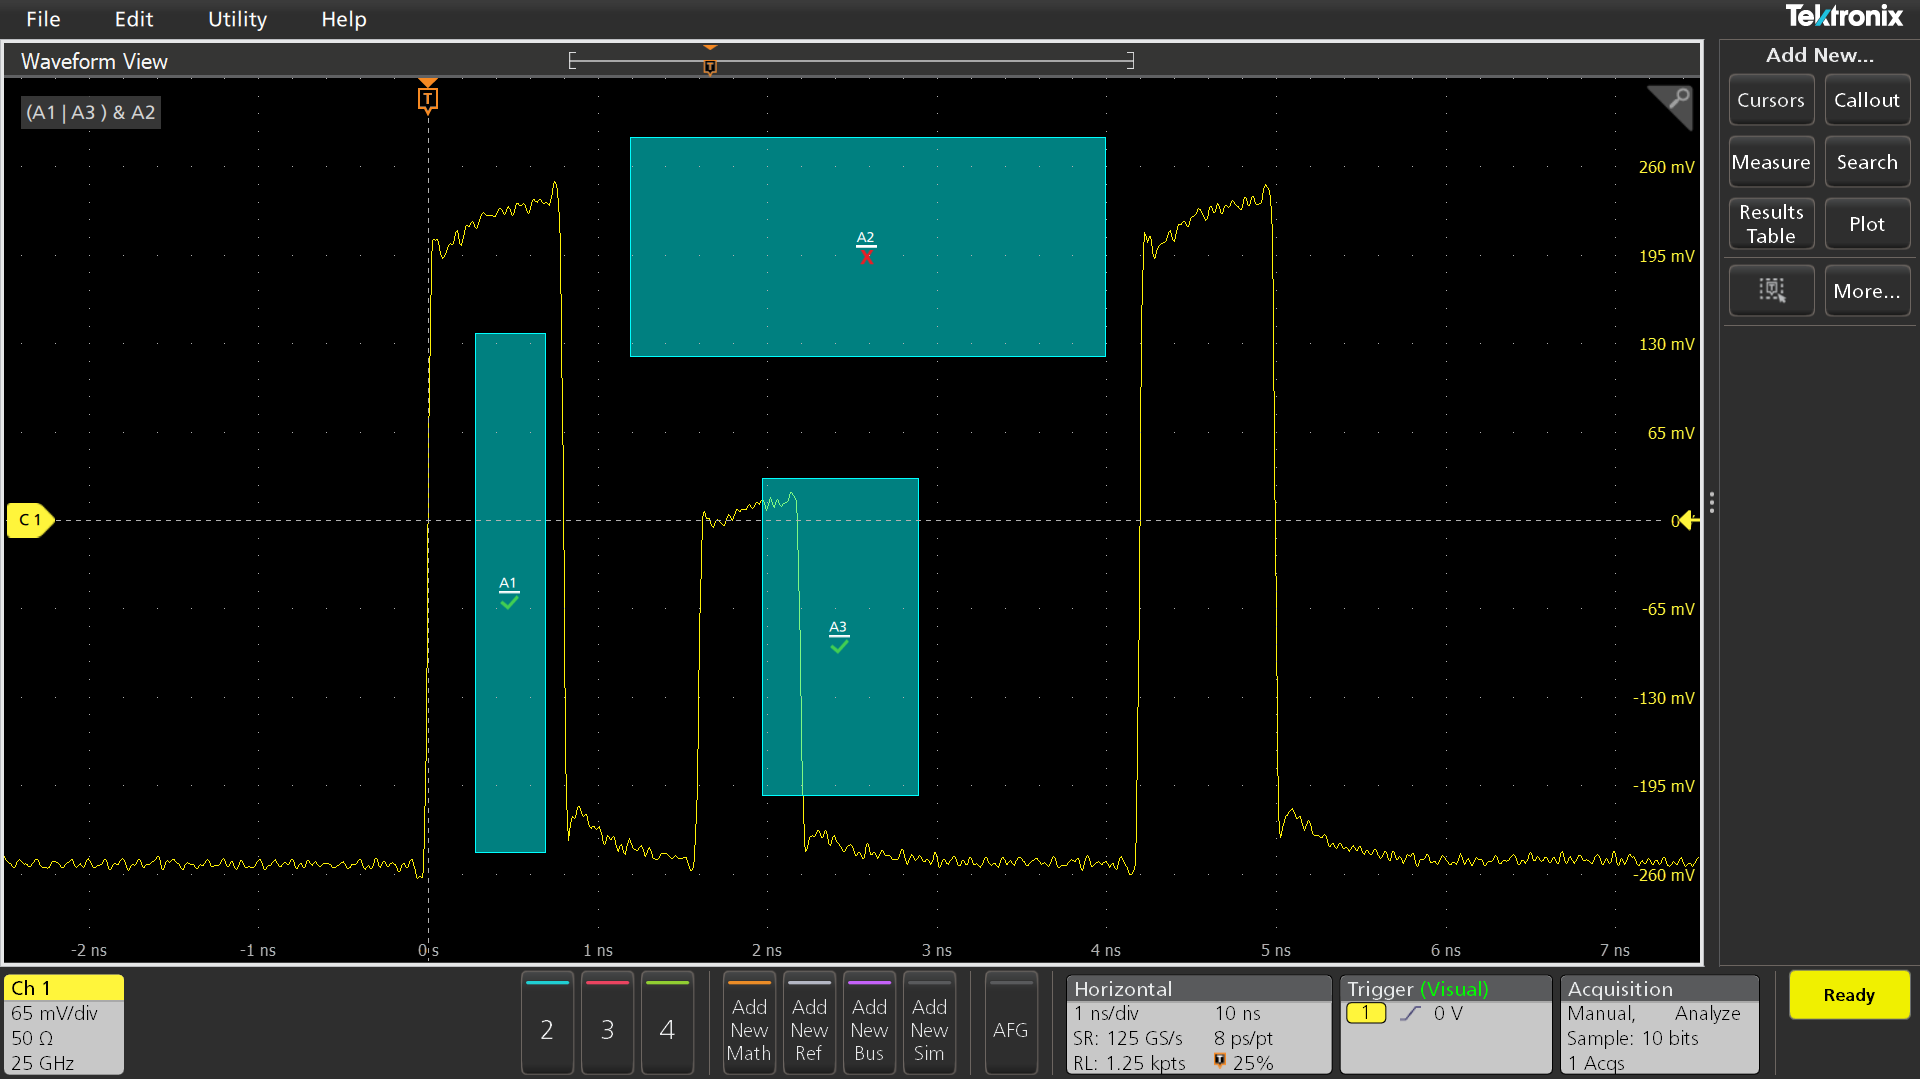Open the Horizontal settings badge
This screenshot has width=1920, height=1079.
click(1199, 1024)
